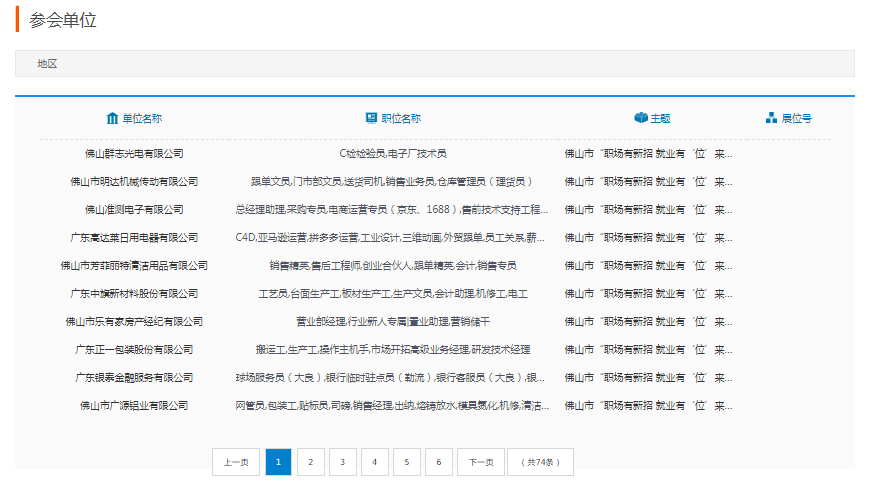Image resolution: width=870 pixels, height=481 pixels.
Task: Open company 广东银泰金融服务有限公司
Action: (x=134, y=378)
